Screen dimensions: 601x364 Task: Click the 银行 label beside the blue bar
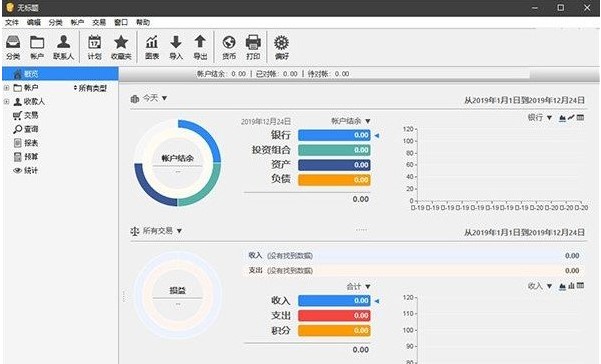(281, 135)
